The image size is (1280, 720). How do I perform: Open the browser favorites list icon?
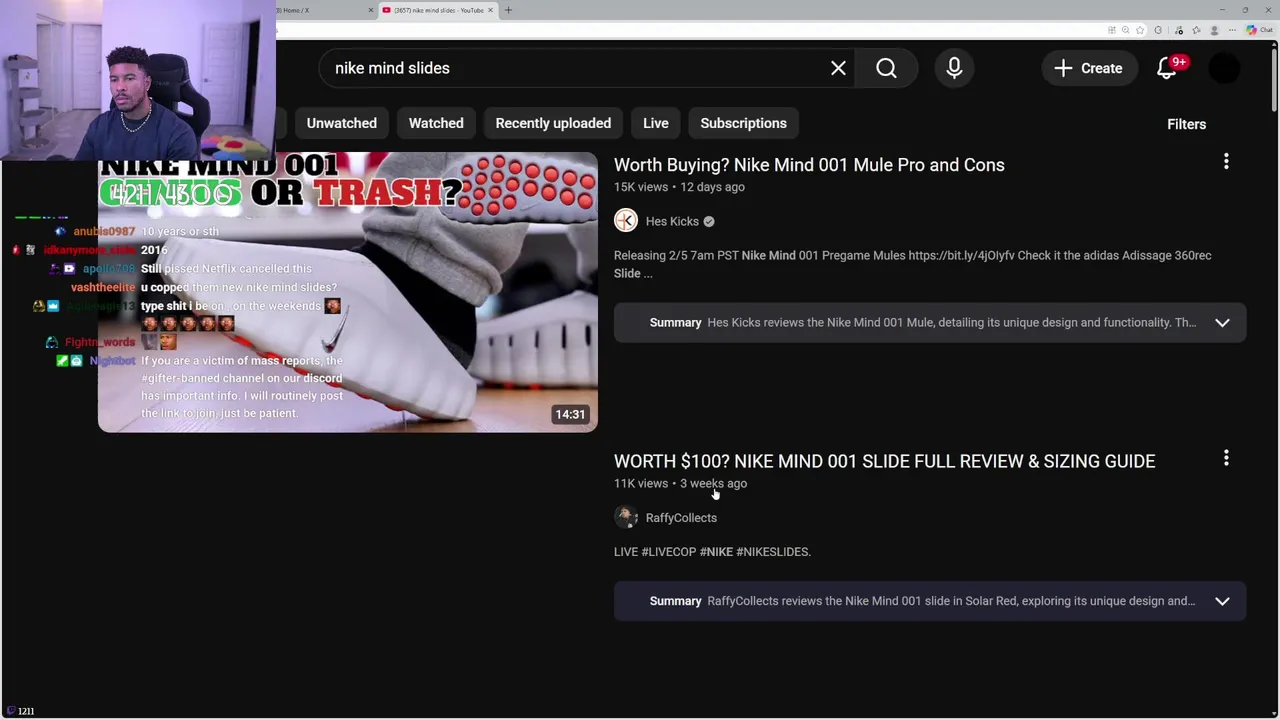tap(1196, 30)
